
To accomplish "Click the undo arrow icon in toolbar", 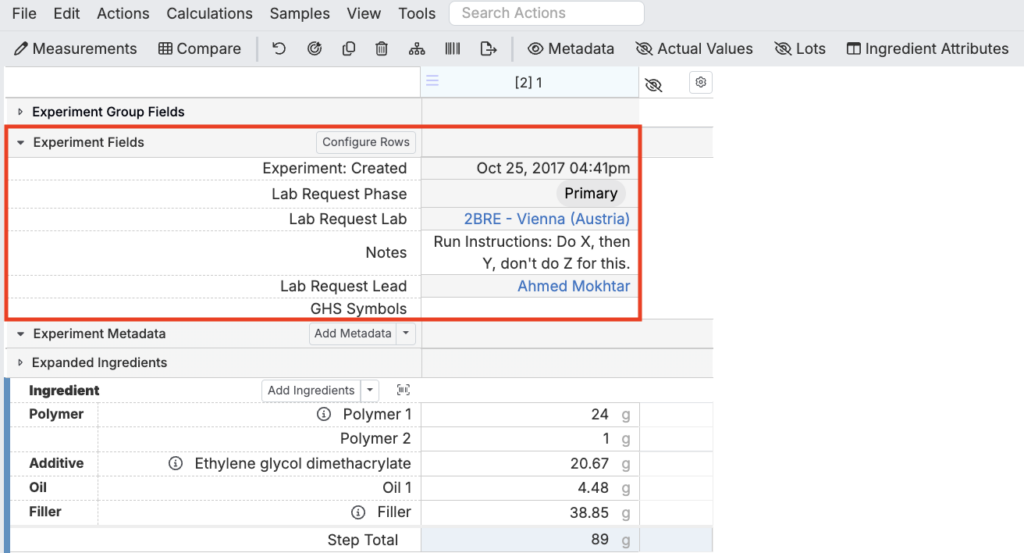I will 279,49.
